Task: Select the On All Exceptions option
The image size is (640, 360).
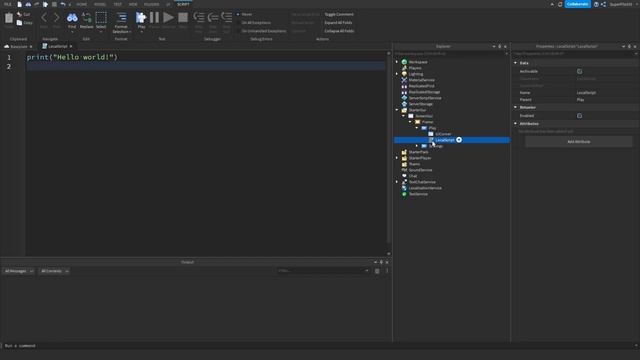Action: click(253, 23)
